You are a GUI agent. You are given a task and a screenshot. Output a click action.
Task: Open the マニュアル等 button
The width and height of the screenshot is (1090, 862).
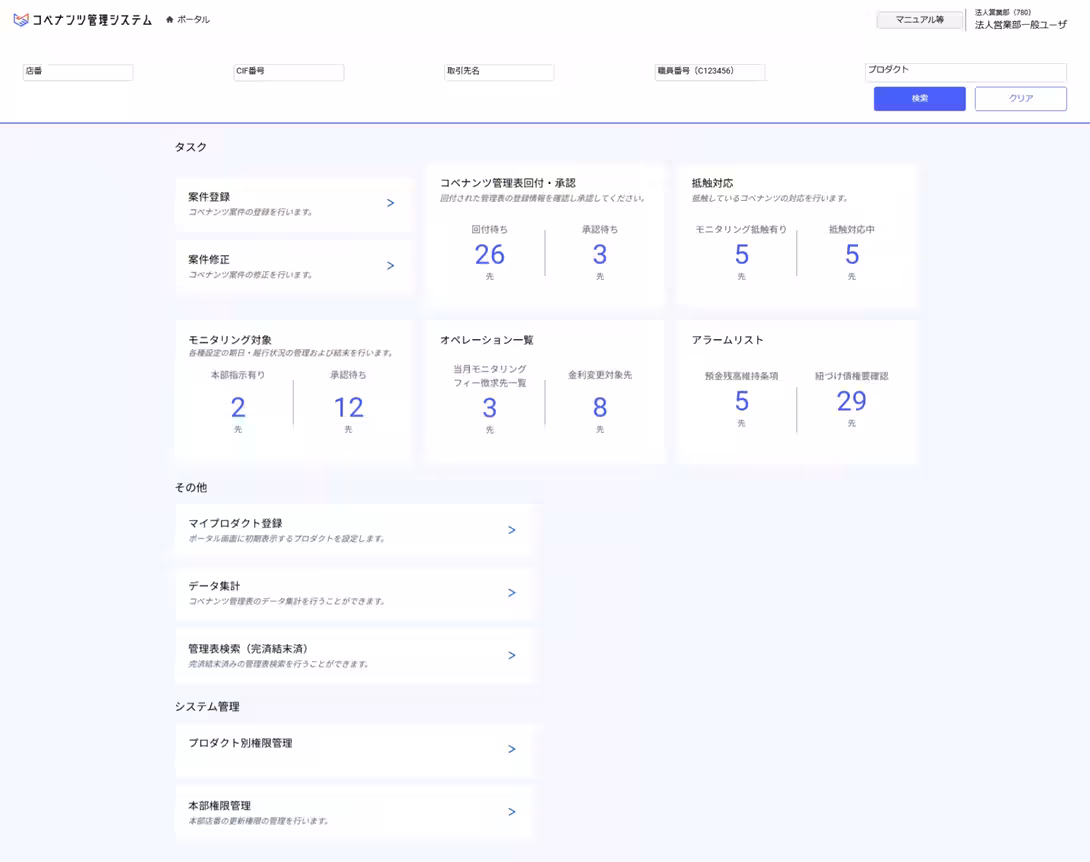[x=920, y=20]
